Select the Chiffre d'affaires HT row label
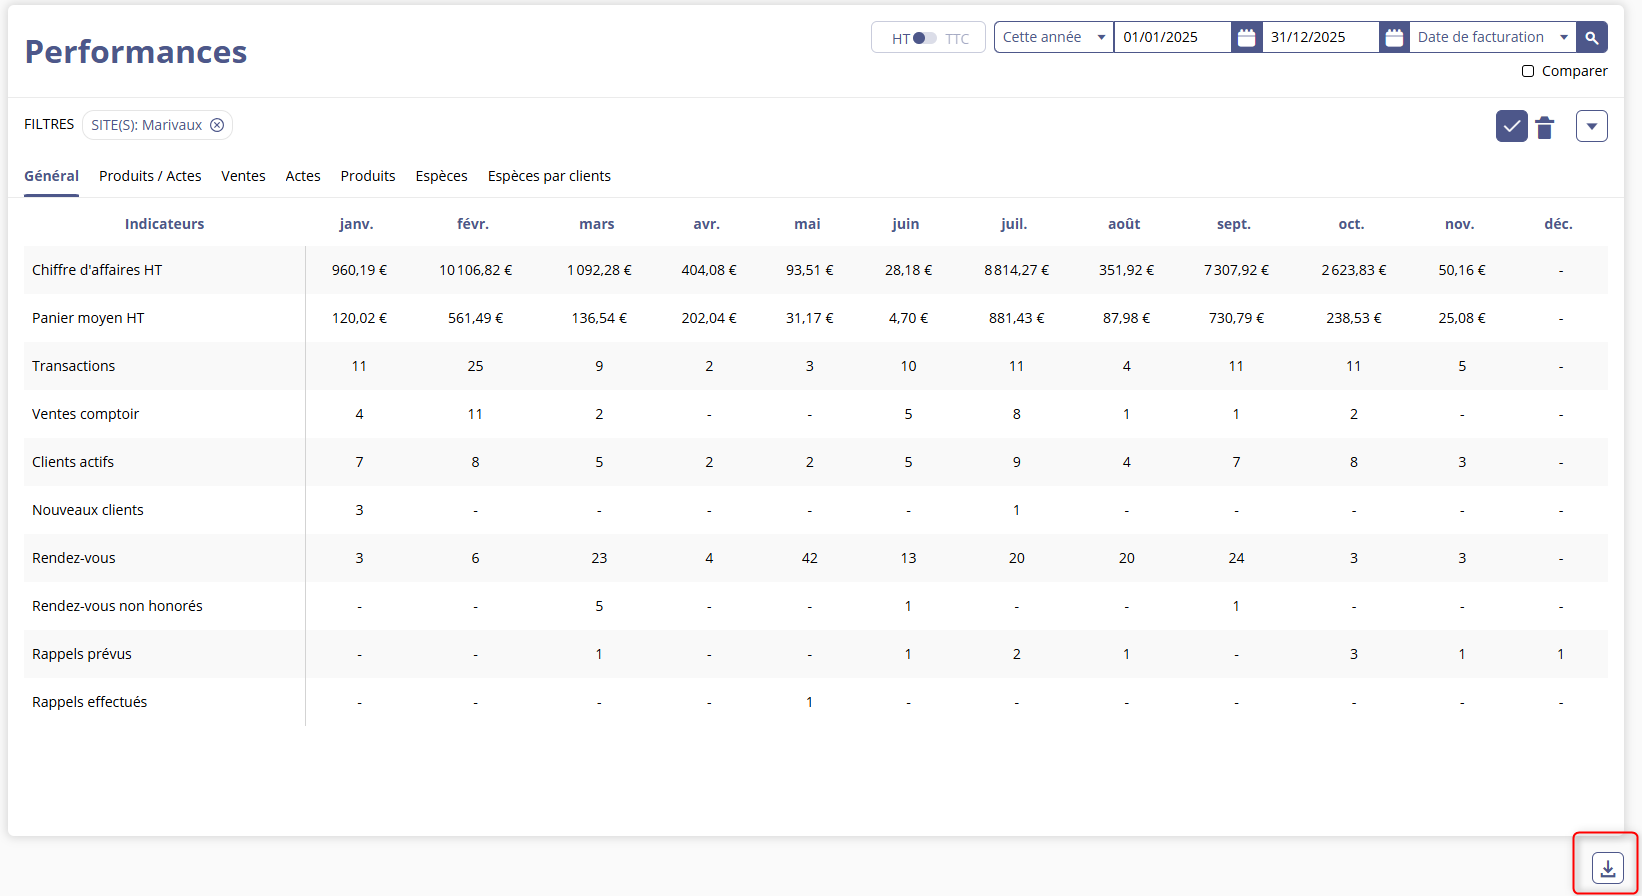 pyautogui.click(x=97, y=270)
